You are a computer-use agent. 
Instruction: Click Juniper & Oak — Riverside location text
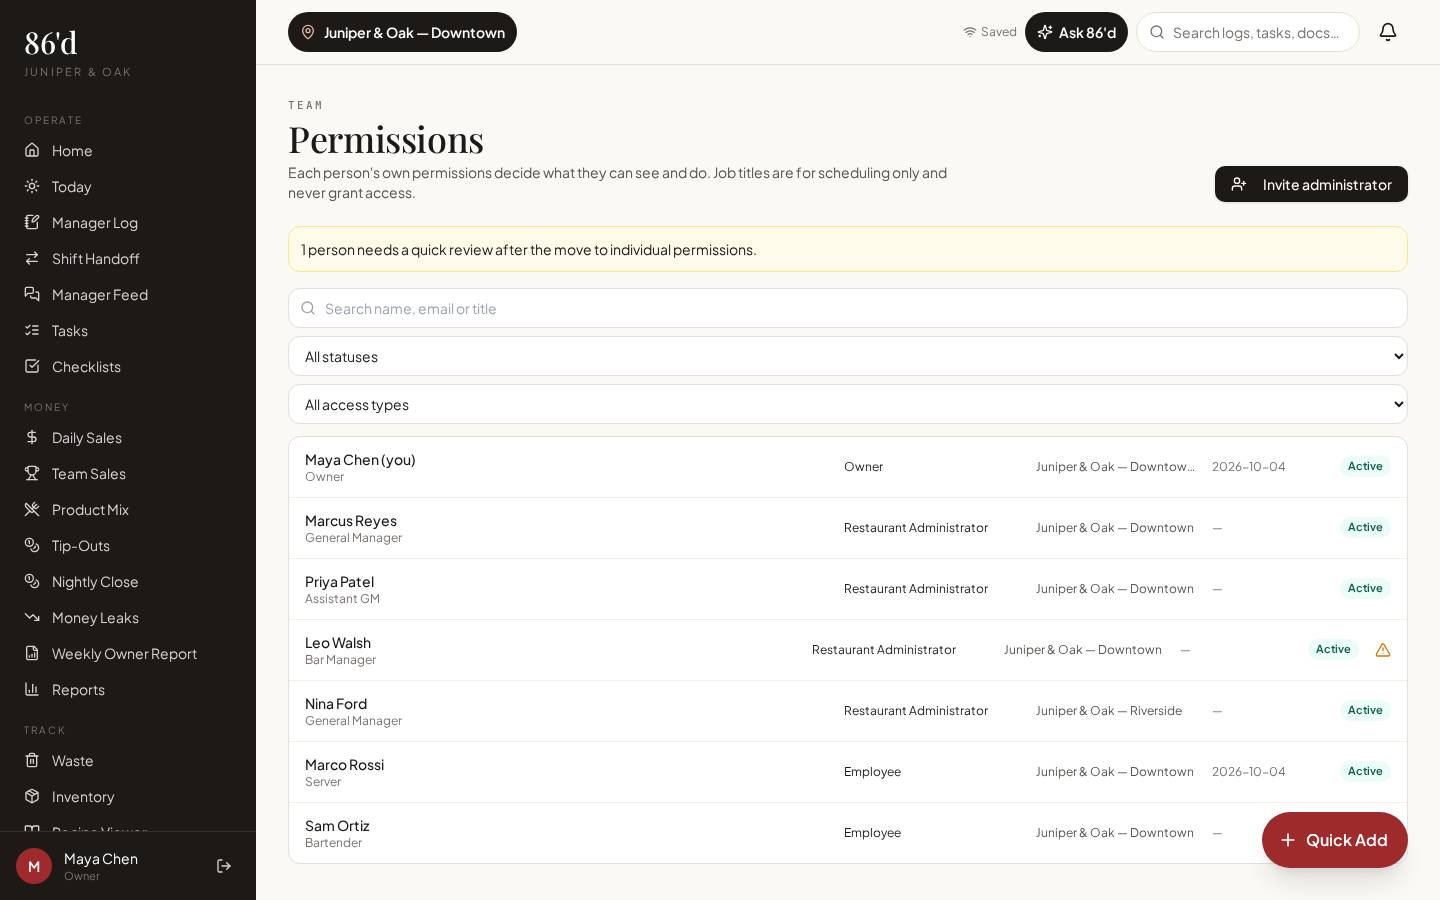click(x=1109, y=711)
